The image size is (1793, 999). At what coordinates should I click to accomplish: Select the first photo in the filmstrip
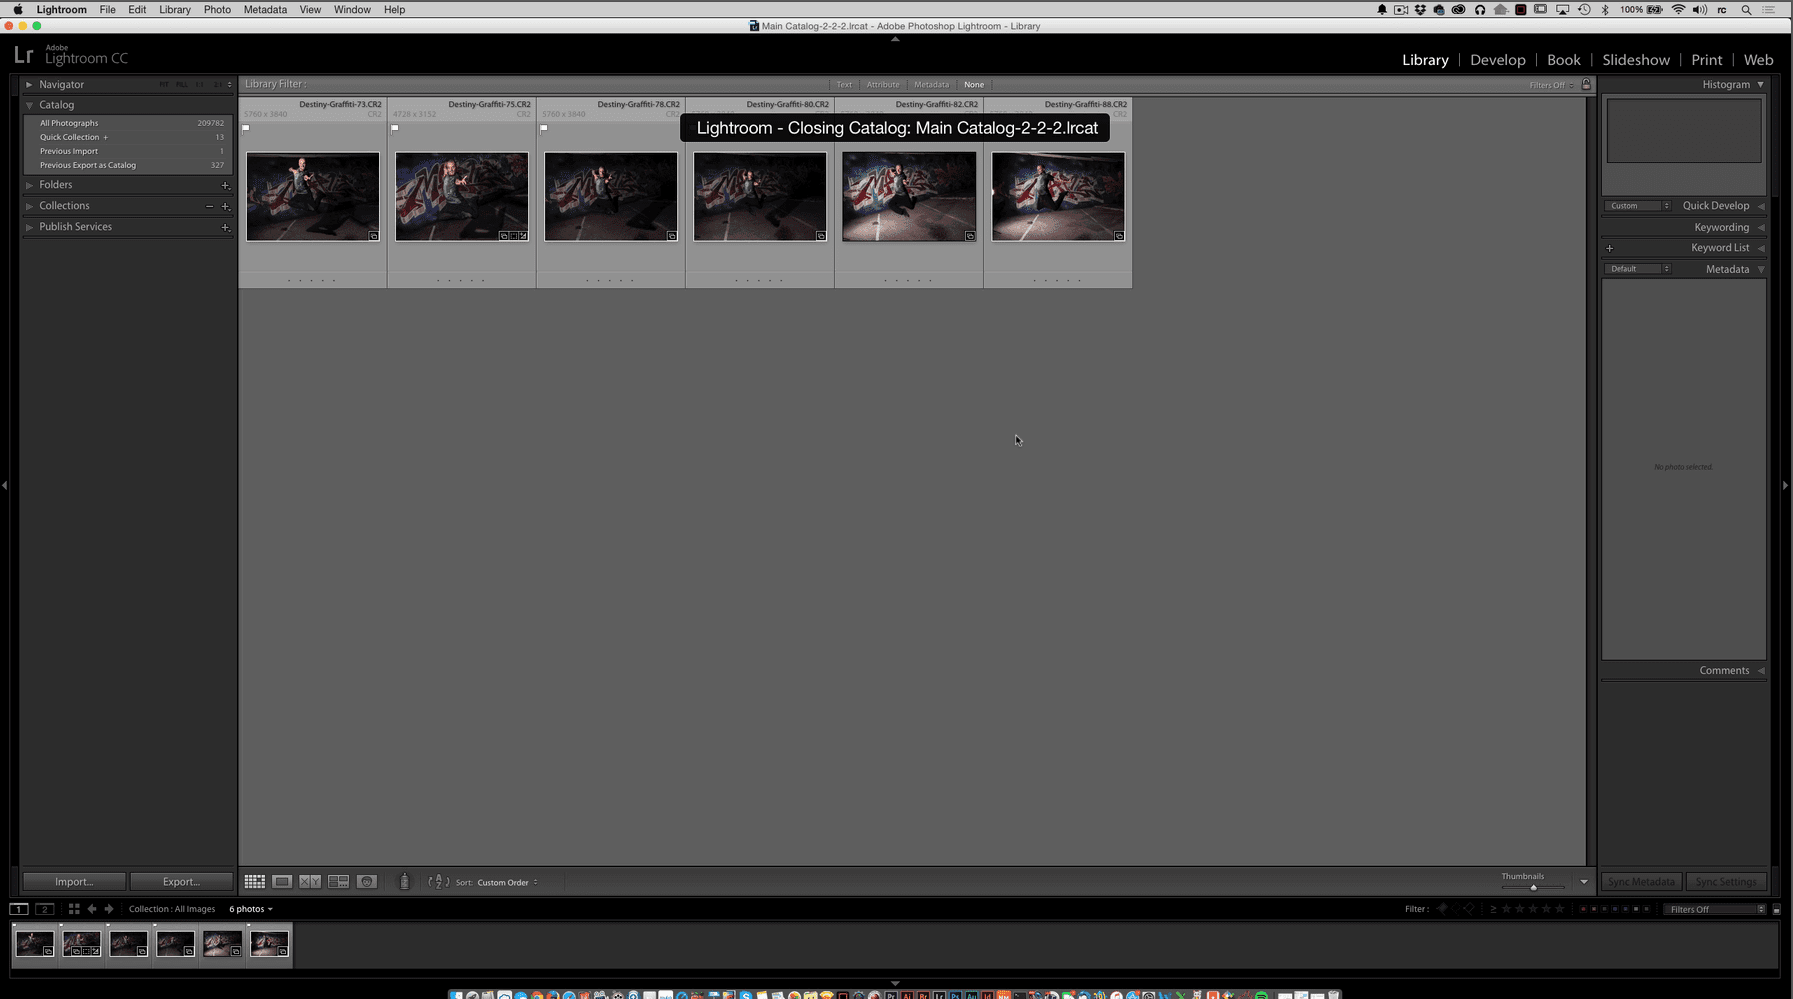[35, 942]
